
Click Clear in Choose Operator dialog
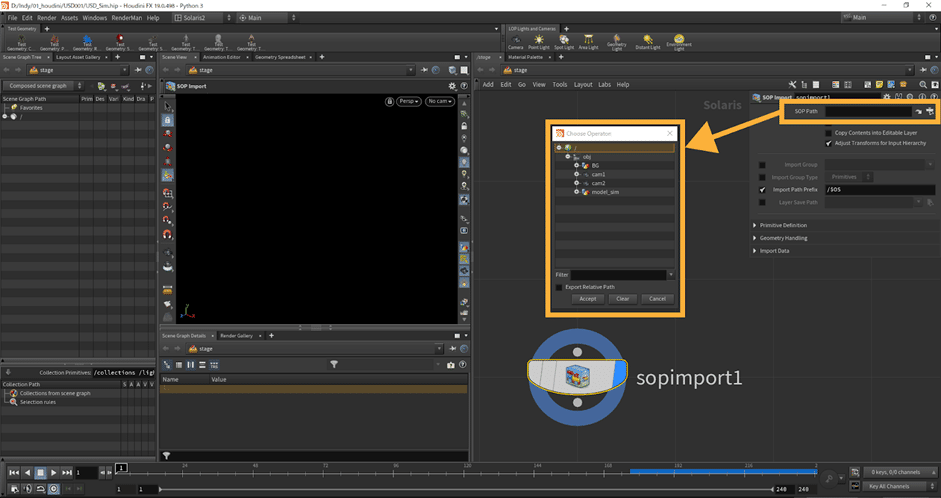pos(622,299)
